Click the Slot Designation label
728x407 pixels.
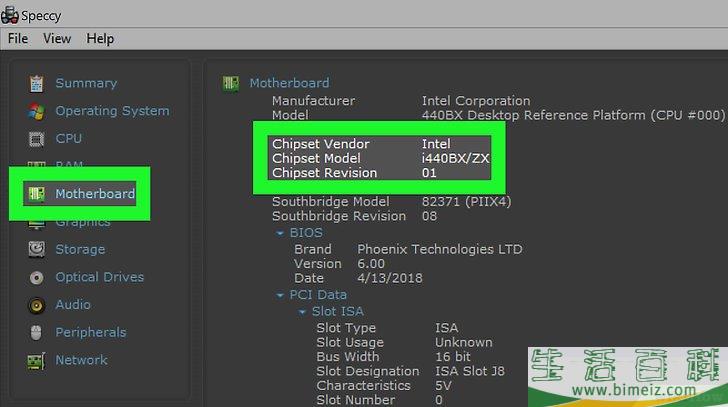coord(368,371)
